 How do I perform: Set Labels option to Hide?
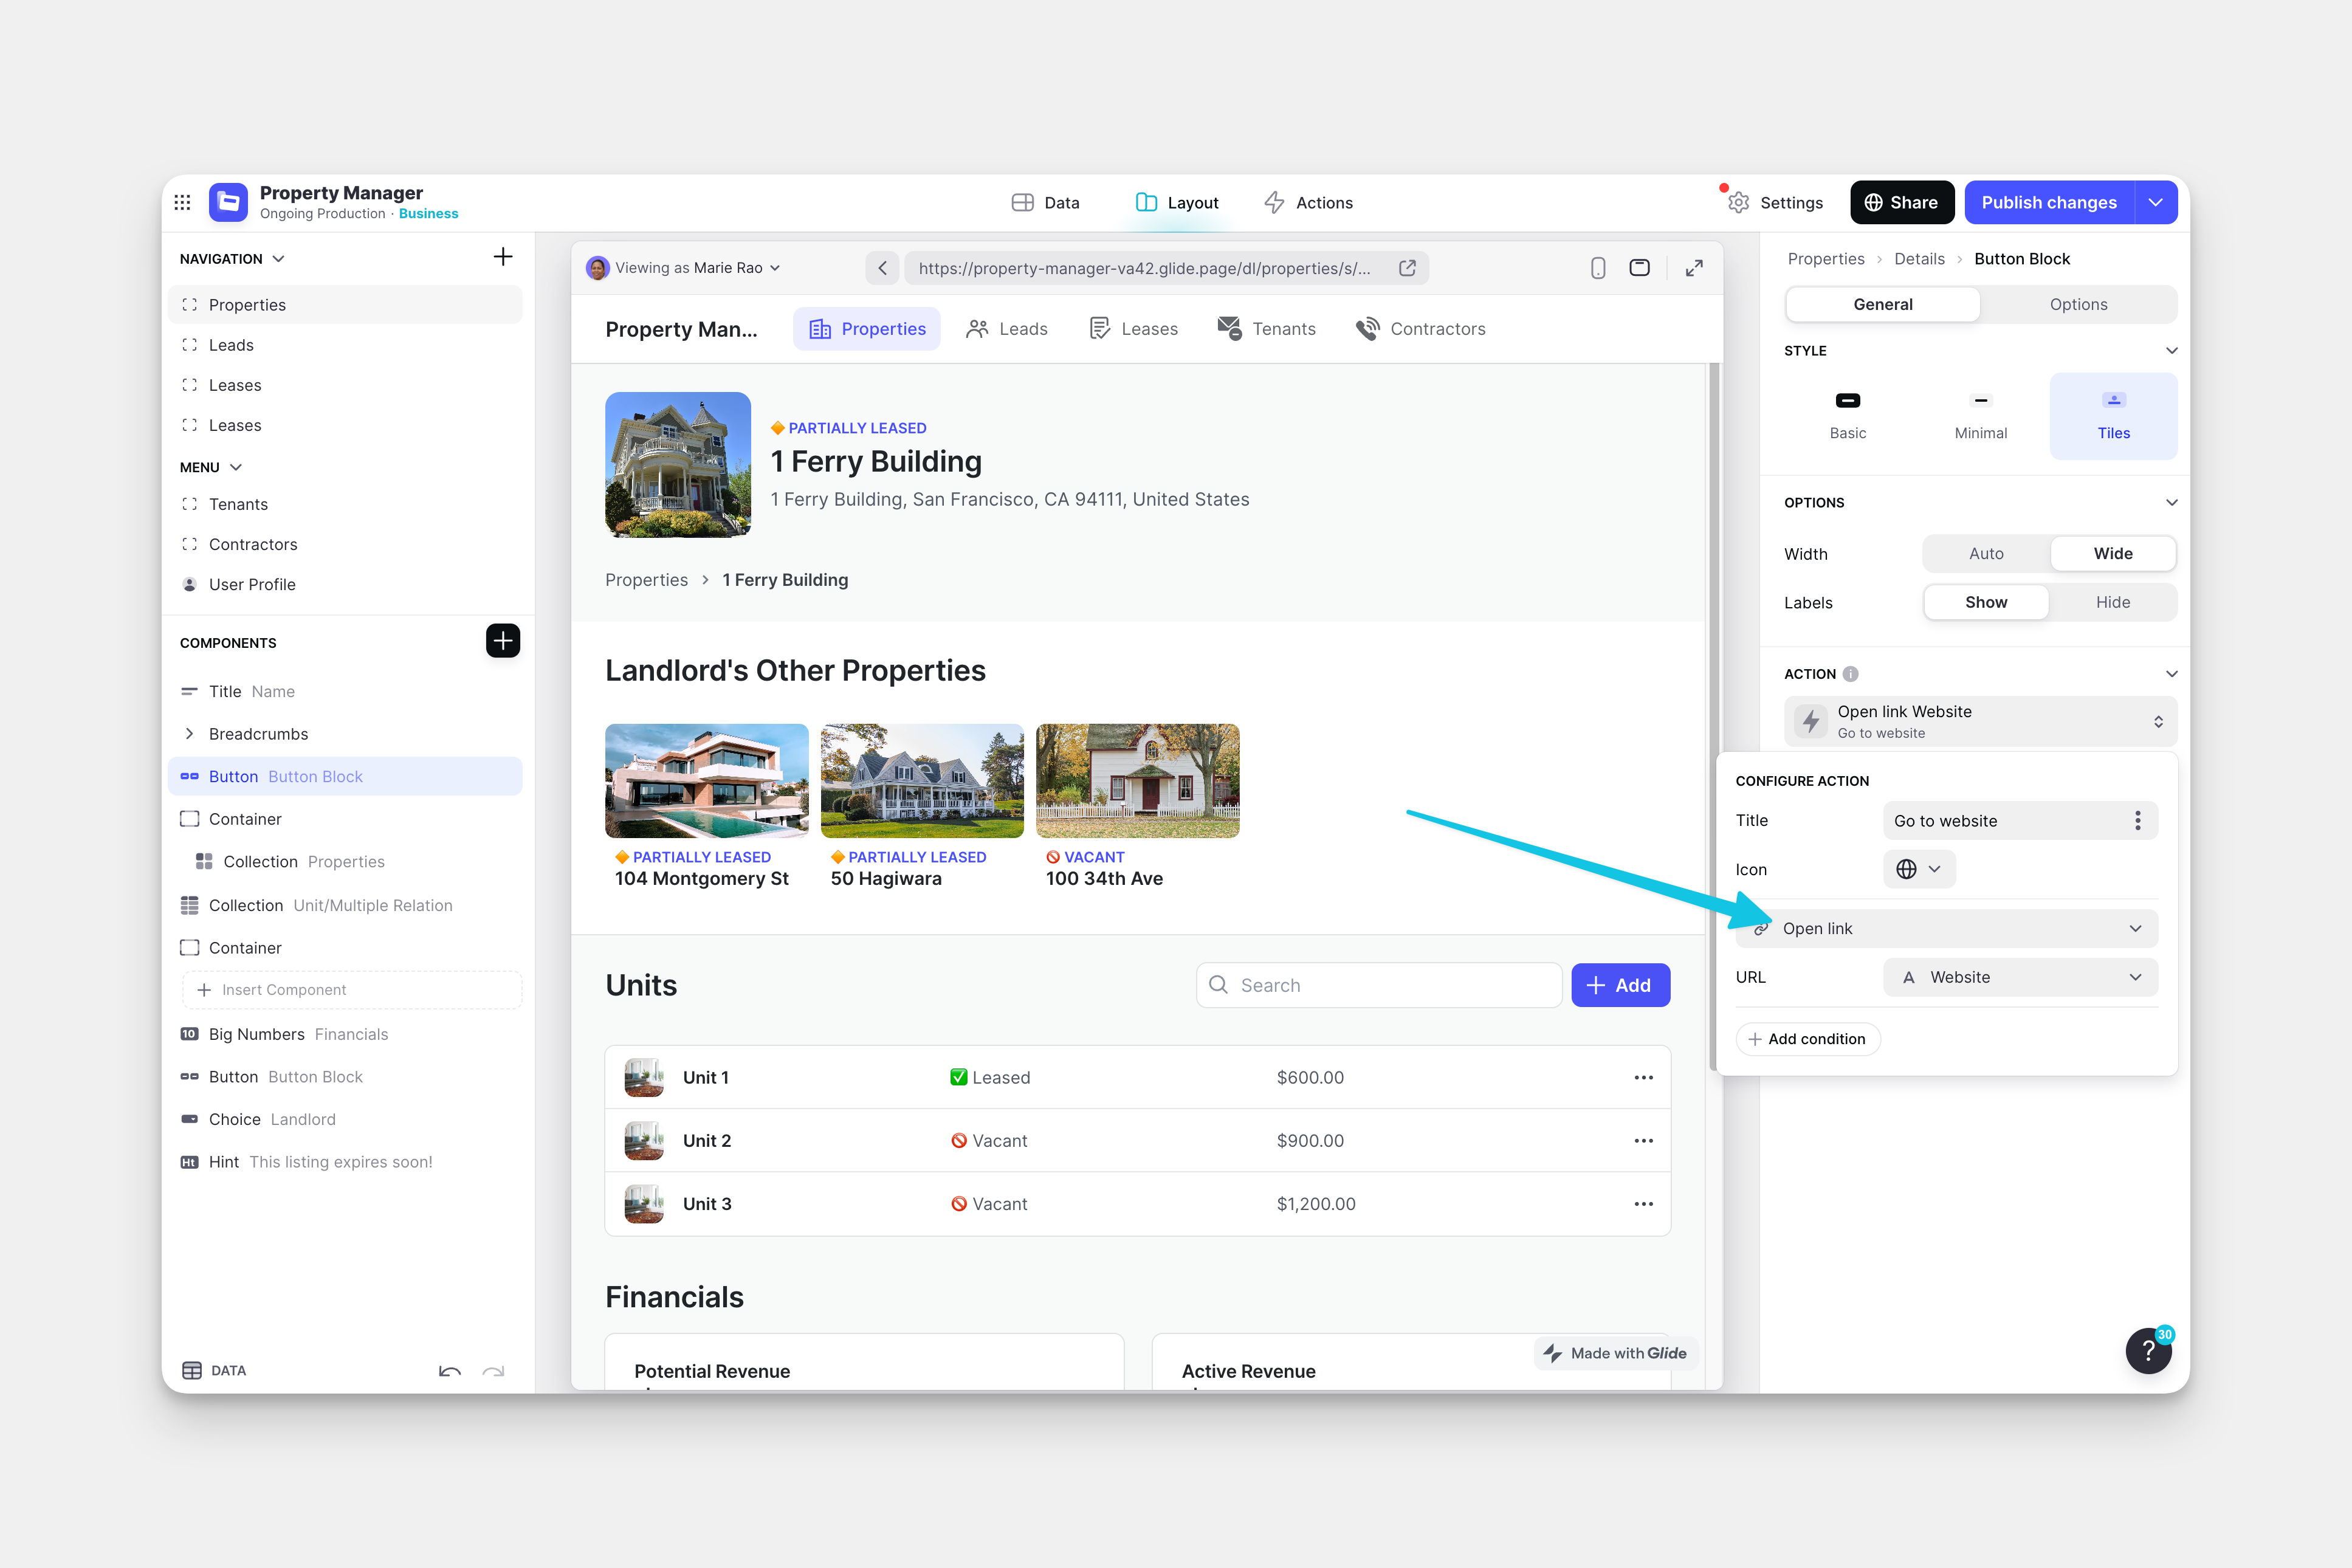click(2112, 603)
